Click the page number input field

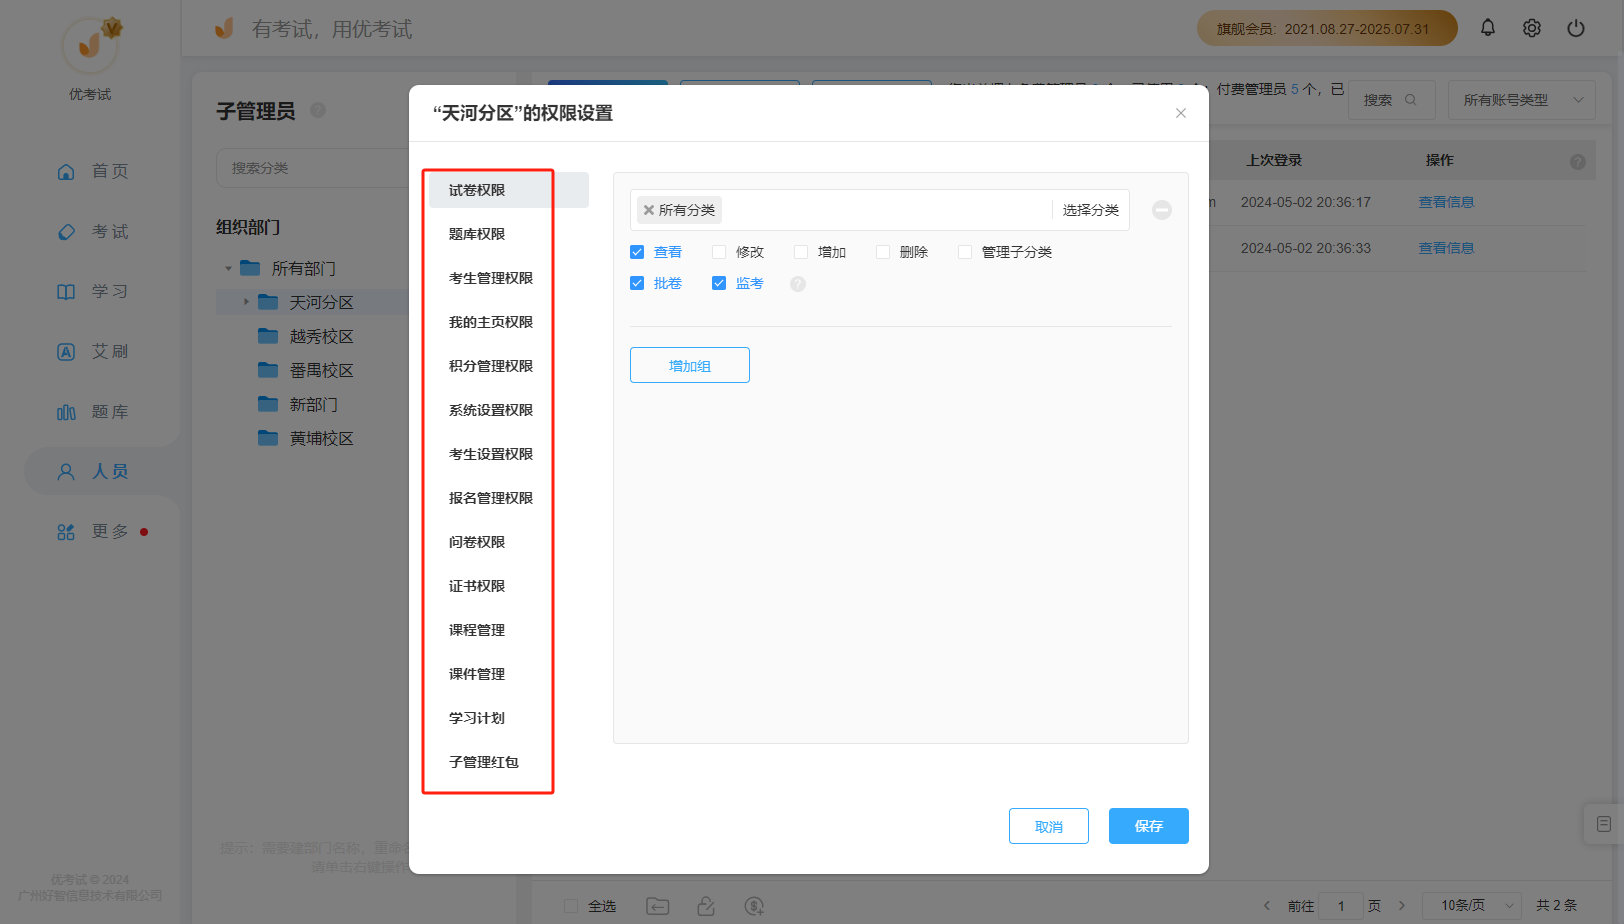pos(1341,906)
